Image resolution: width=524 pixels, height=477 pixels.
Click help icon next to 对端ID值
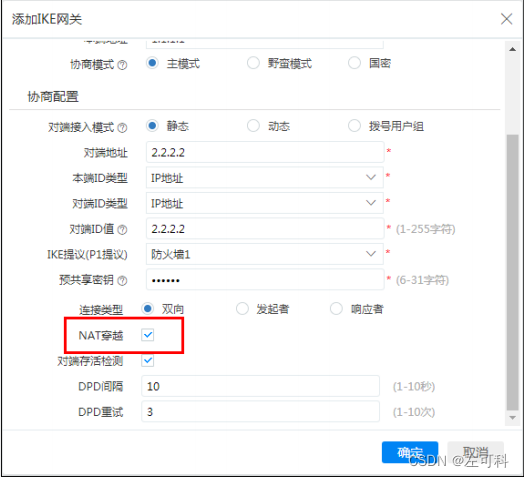point(123,230)
